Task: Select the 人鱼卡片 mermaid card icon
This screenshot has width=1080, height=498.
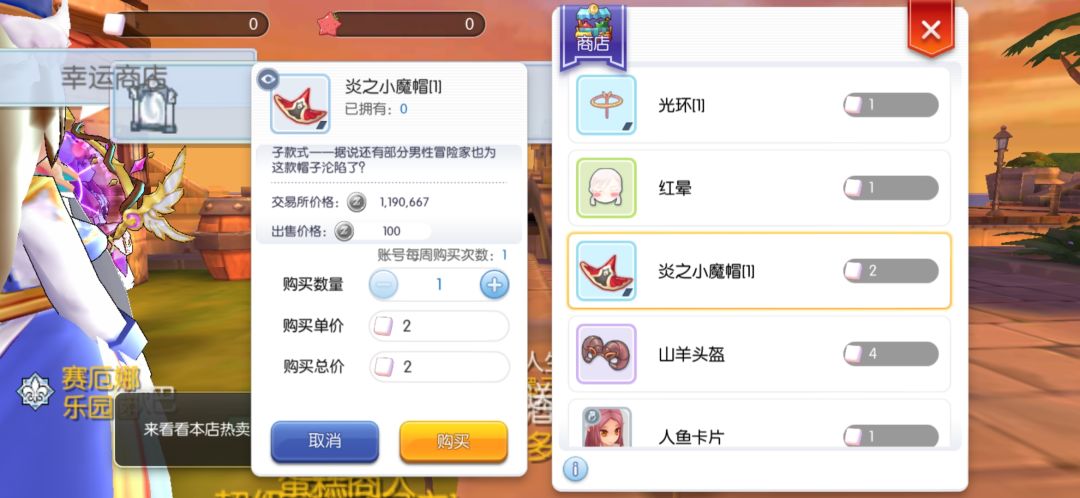Action: coord(606,427)
